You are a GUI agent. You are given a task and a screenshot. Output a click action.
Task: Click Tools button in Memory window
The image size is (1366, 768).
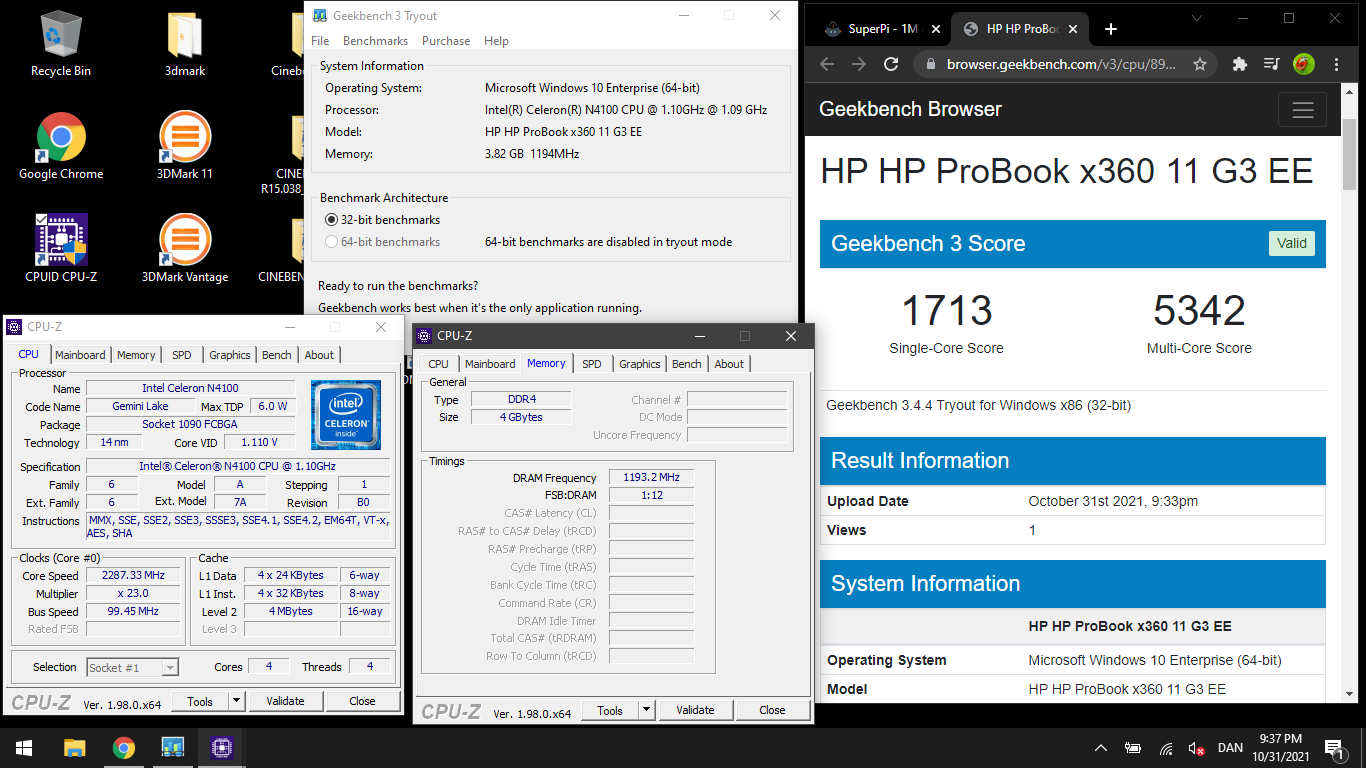click(x=610, y=710)
